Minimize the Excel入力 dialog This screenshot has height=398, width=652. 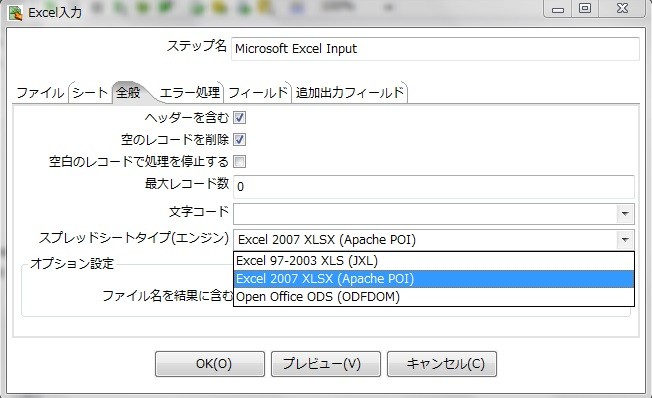pos(558,9)
